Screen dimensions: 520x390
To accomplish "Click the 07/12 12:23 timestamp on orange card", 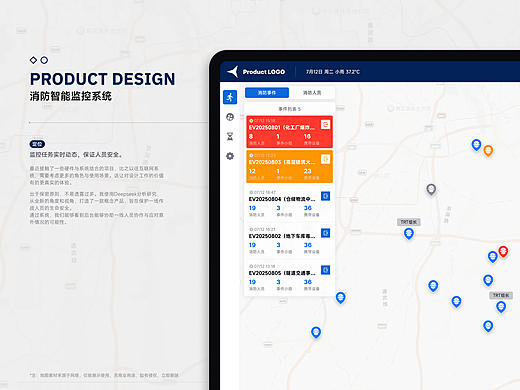I will click(x=265, y=155).
